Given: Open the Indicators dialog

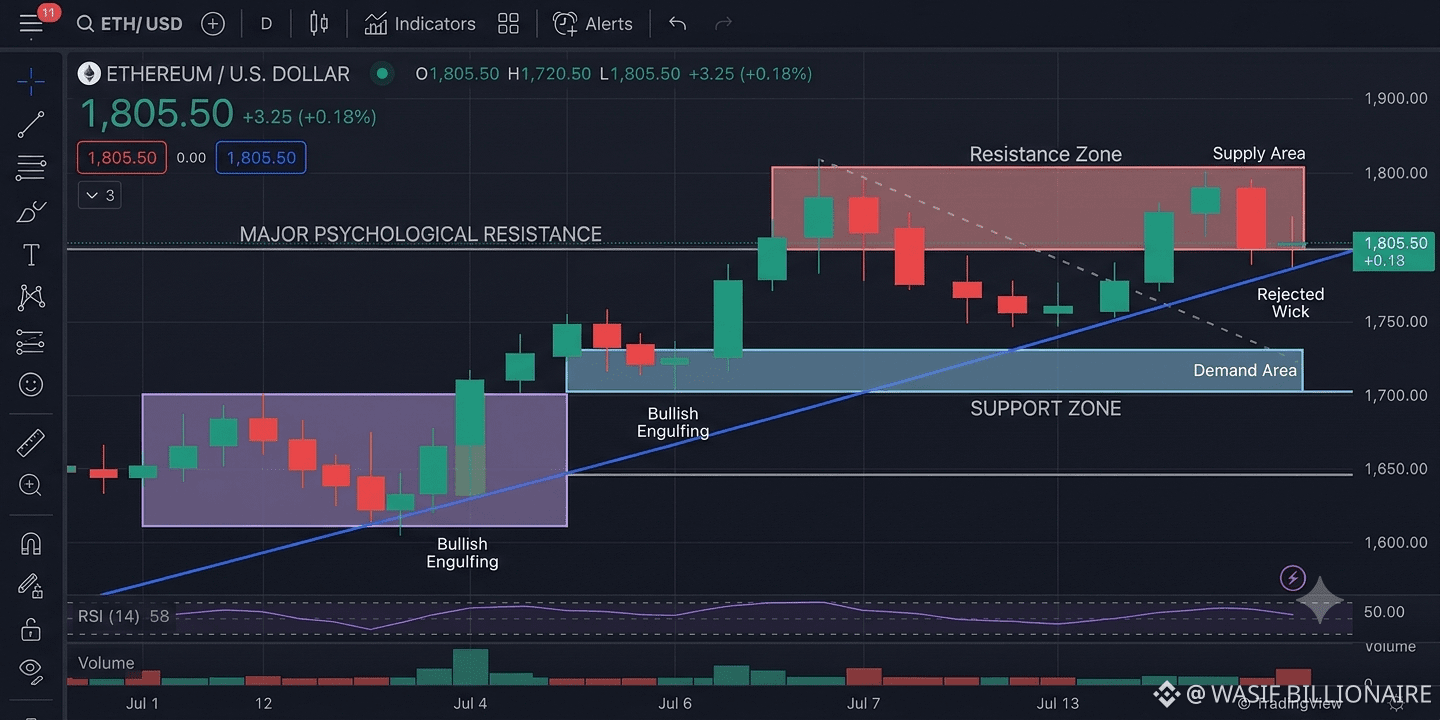Looking at the screenshot, I should 420,23.
